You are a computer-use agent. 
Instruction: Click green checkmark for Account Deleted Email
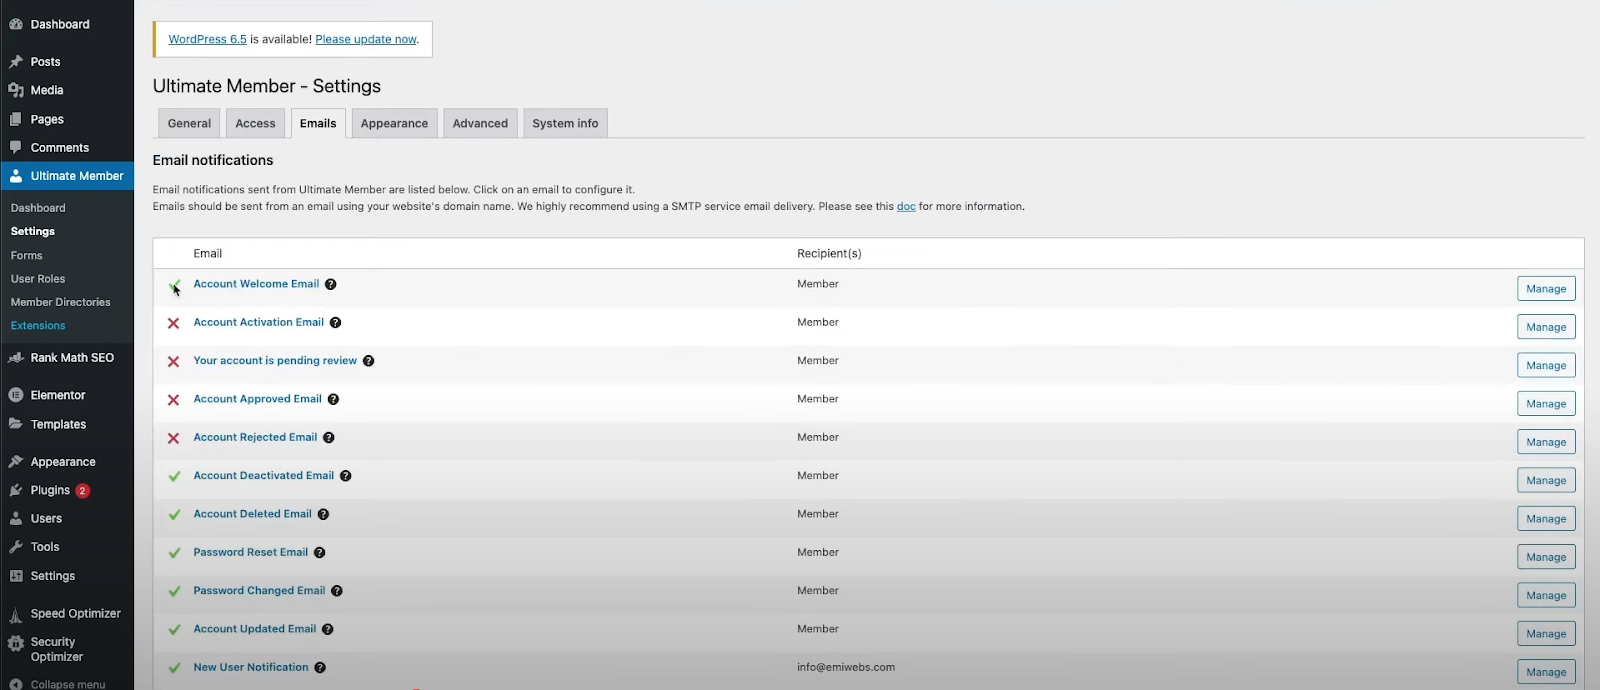coord(174,515)
